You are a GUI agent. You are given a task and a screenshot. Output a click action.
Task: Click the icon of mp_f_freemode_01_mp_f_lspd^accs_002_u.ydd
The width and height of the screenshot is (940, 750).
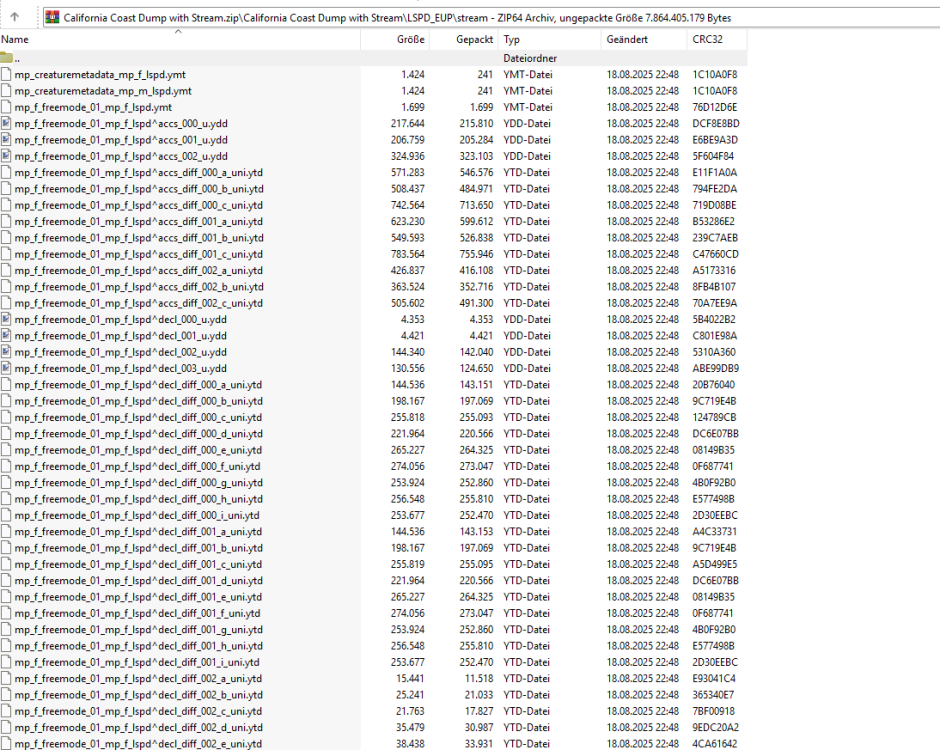click(6, 156)
